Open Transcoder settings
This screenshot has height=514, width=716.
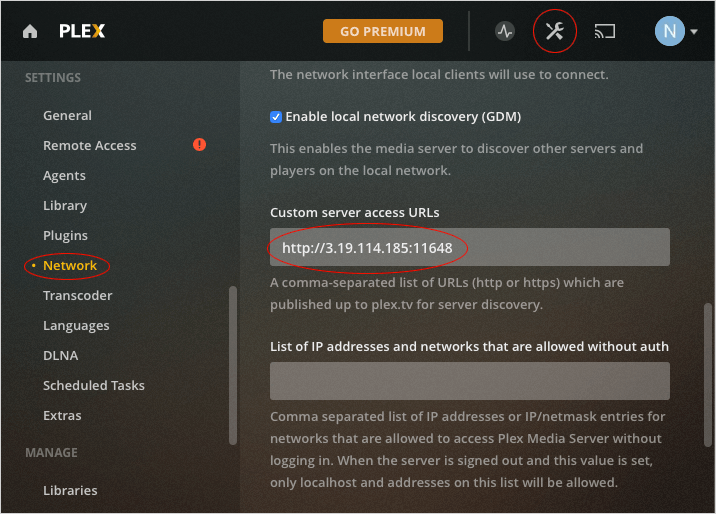click(78, 296)
